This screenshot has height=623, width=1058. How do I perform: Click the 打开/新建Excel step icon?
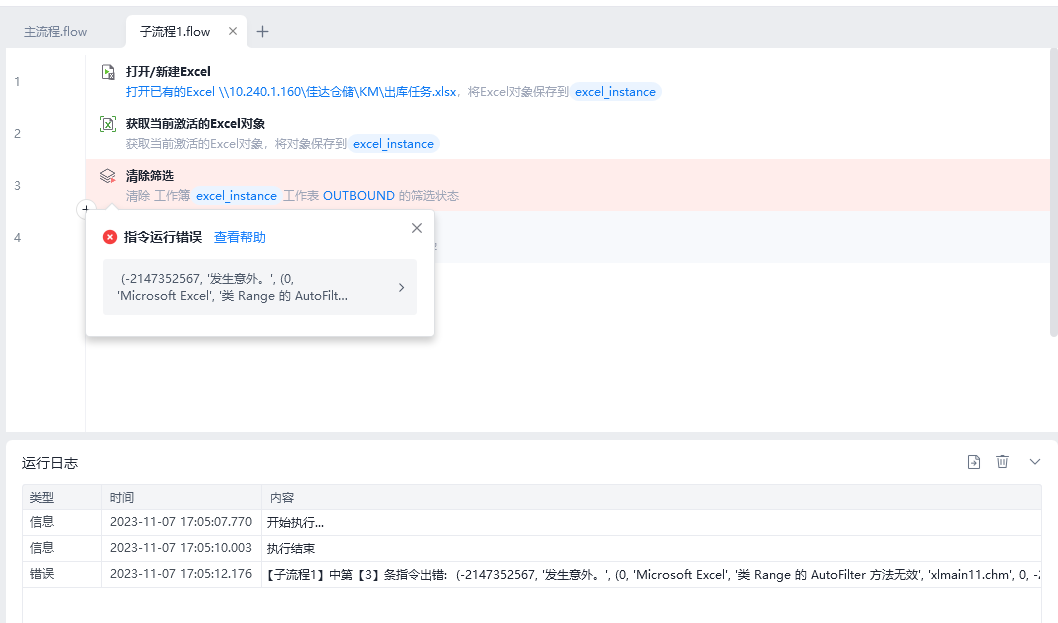(x=108, y=72)
